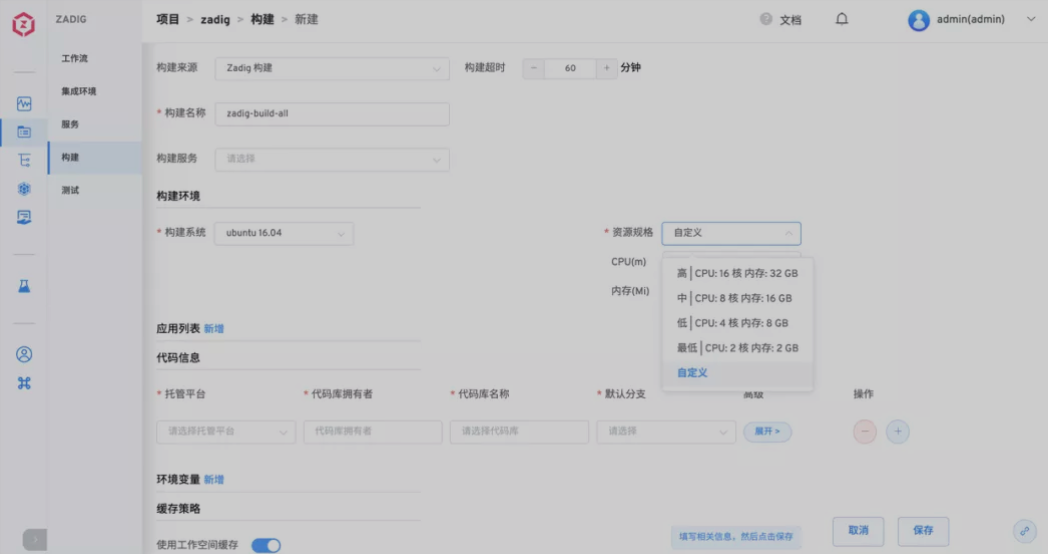Click the admin user avatar
1048x554 pixels.
click(x=918, y=20)
